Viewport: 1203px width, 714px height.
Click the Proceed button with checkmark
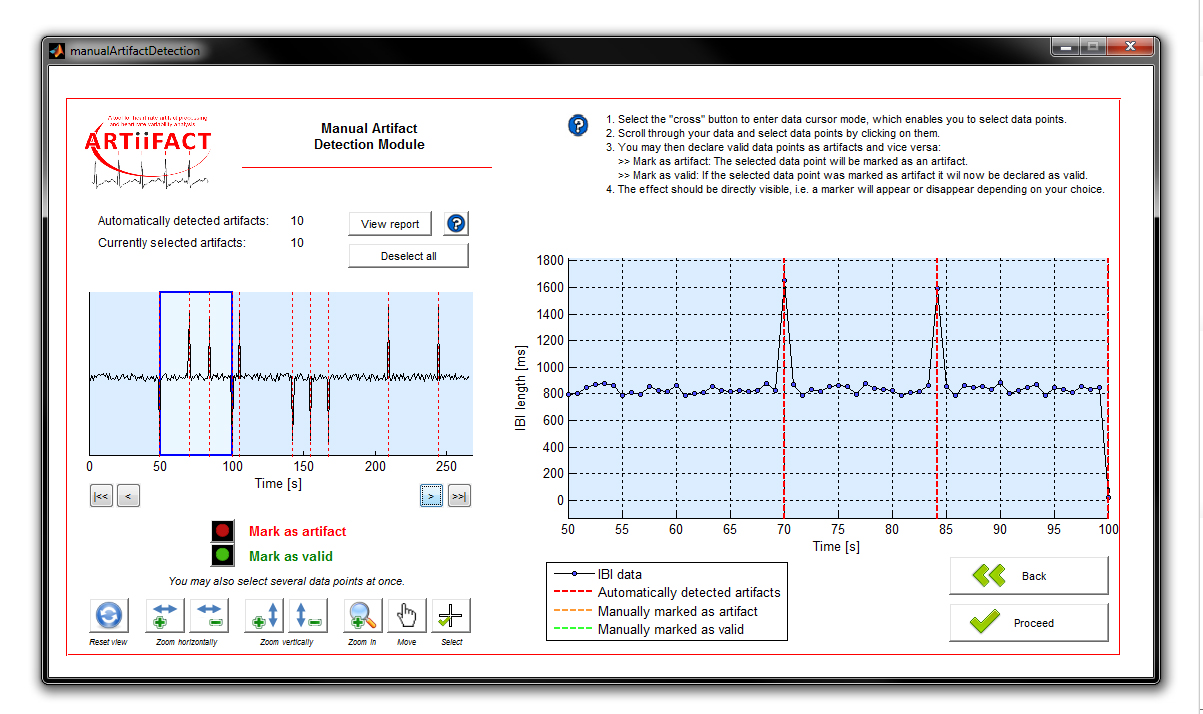click(1028, 623)
